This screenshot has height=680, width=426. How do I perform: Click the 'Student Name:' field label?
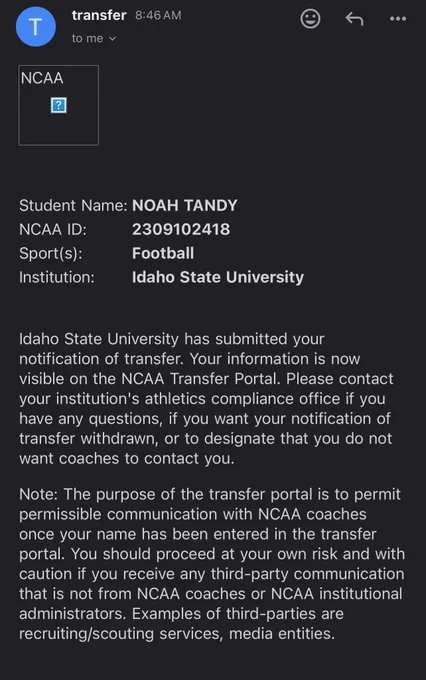pos(73,205)
